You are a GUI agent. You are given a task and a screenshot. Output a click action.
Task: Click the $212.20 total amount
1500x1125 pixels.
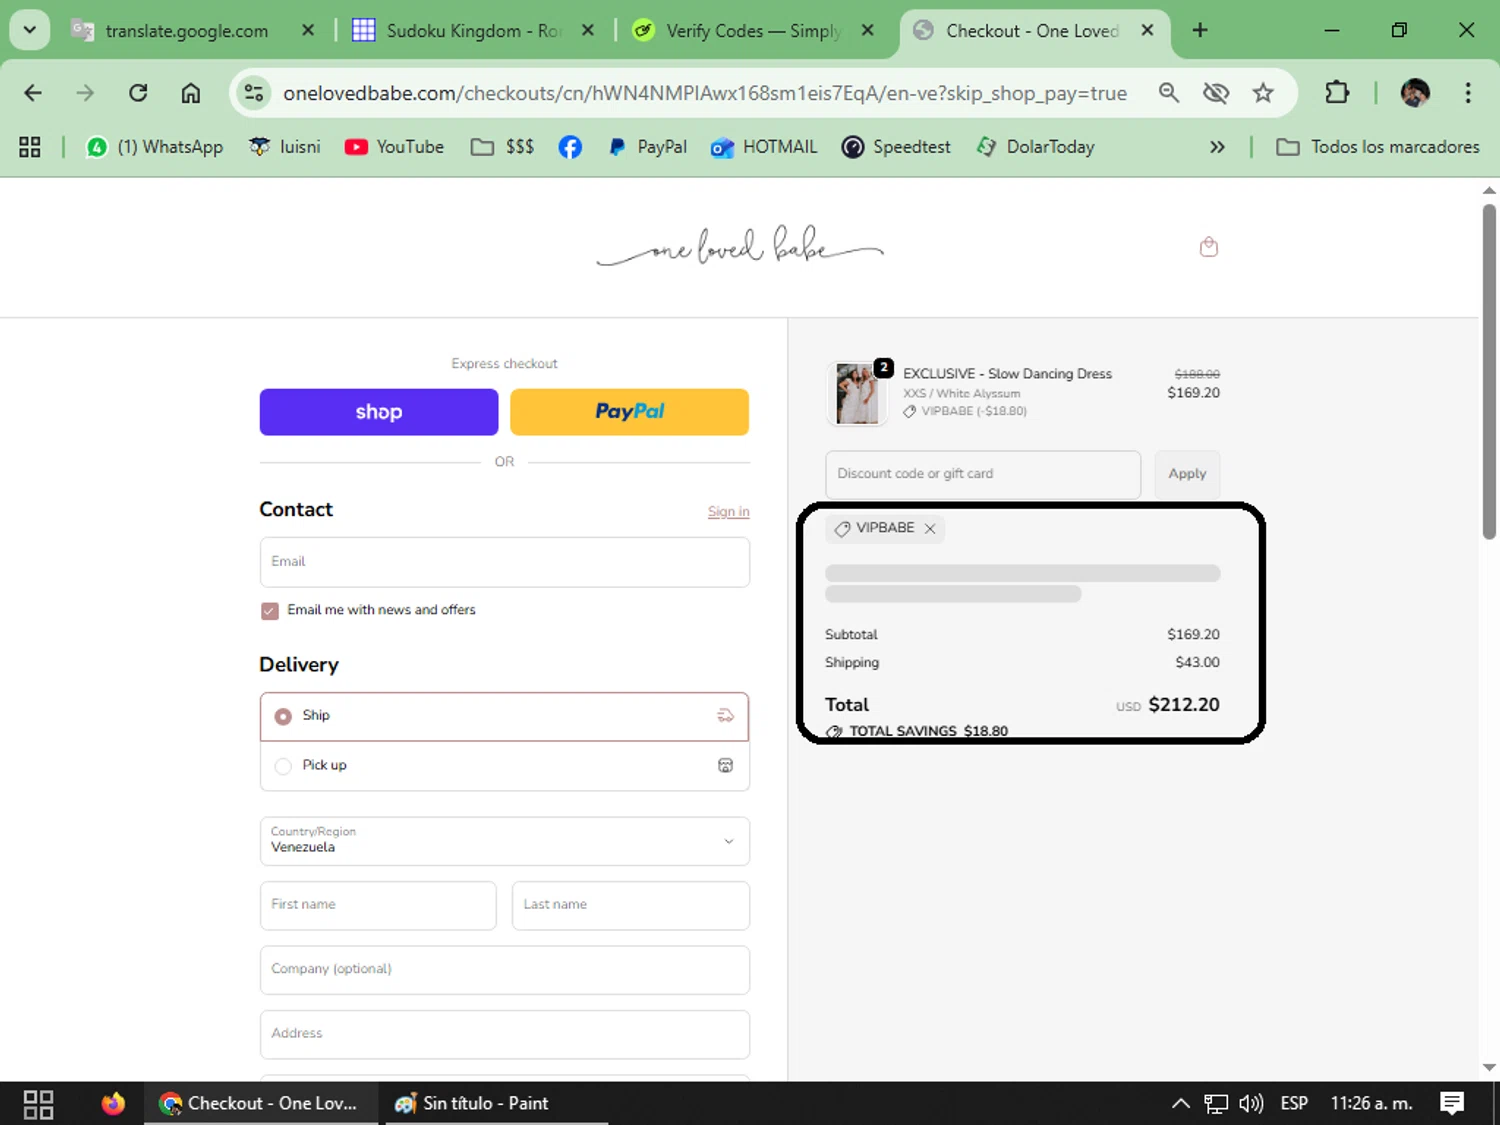point(1184,705)
